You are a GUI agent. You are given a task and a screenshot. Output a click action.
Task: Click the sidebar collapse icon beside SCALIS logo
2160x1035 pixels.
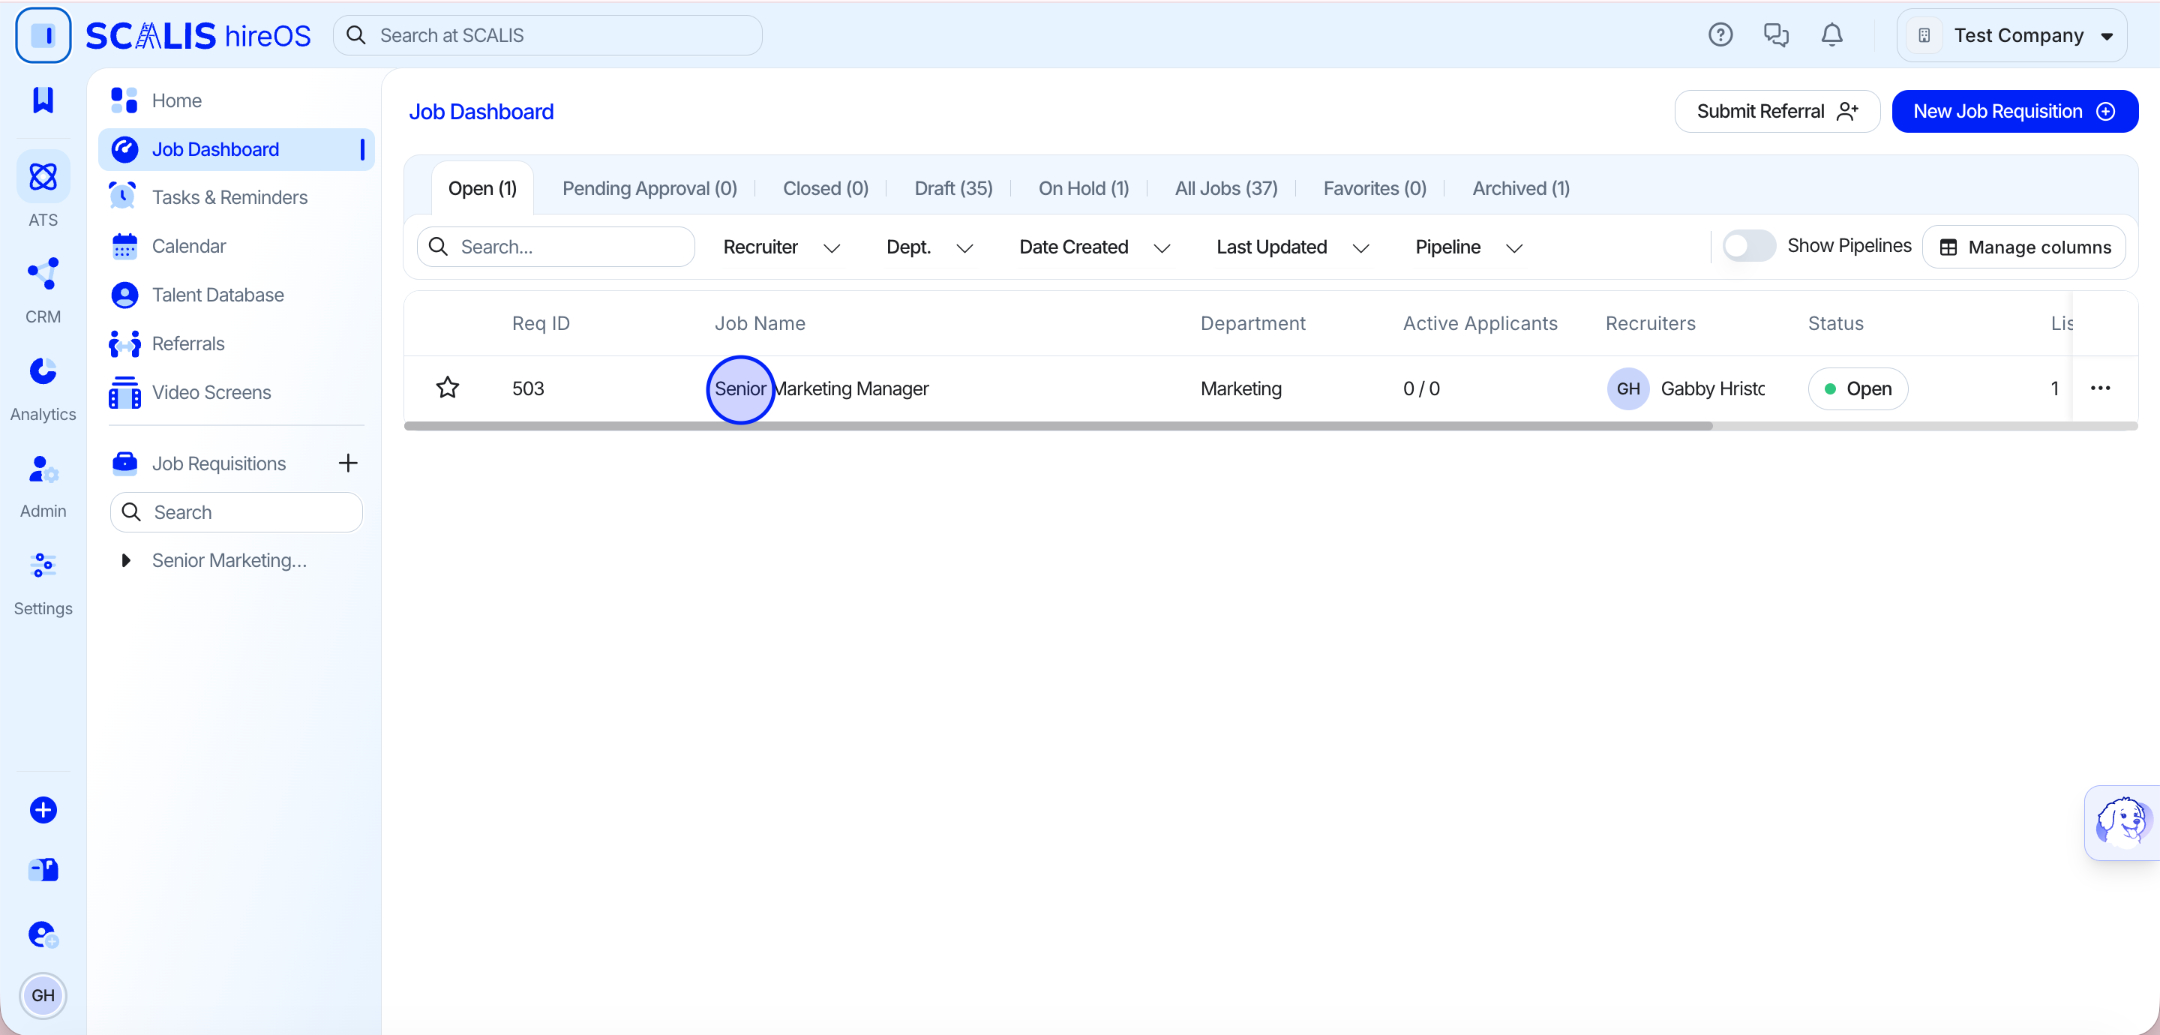43,36
